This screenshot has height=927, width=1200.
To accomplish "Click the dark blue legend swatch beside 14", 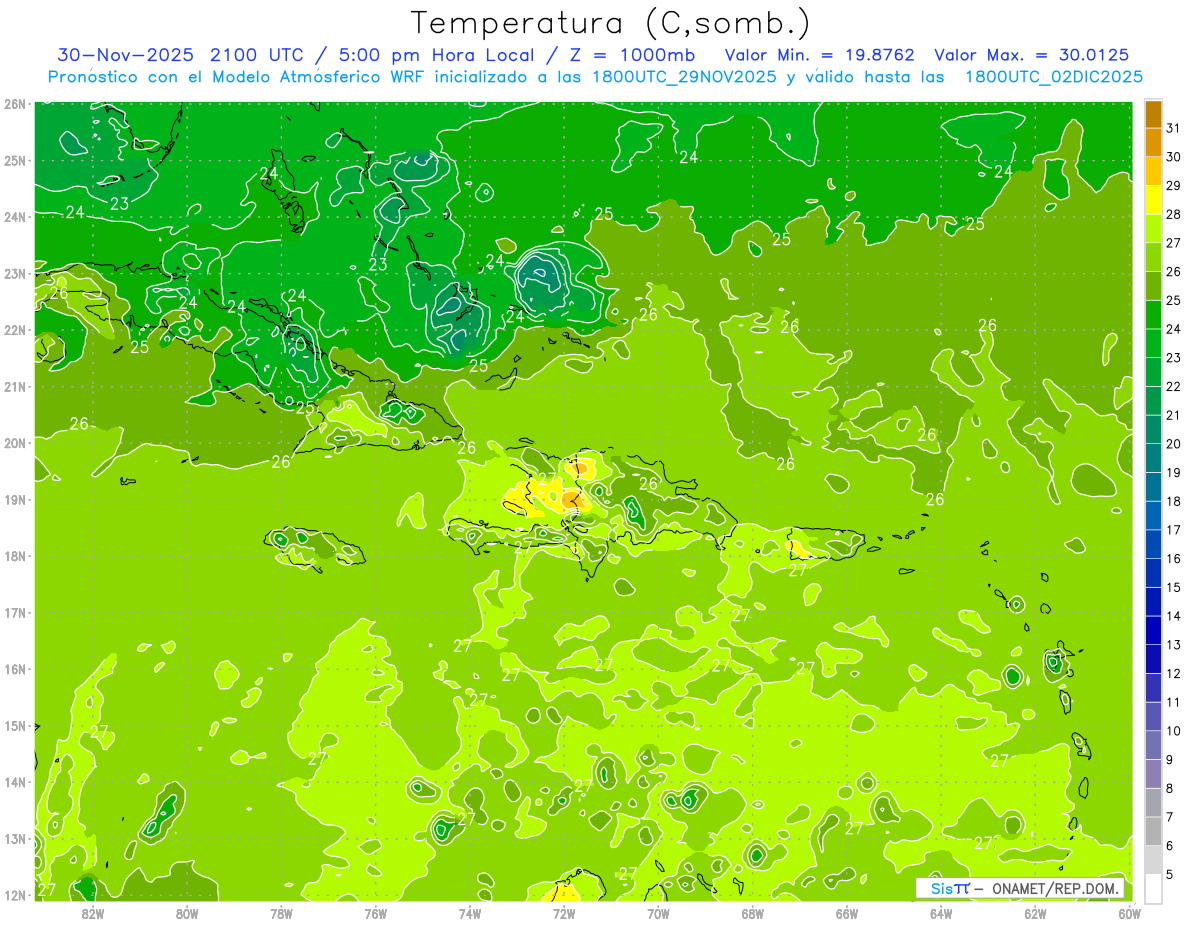I will coord(1153,630).
